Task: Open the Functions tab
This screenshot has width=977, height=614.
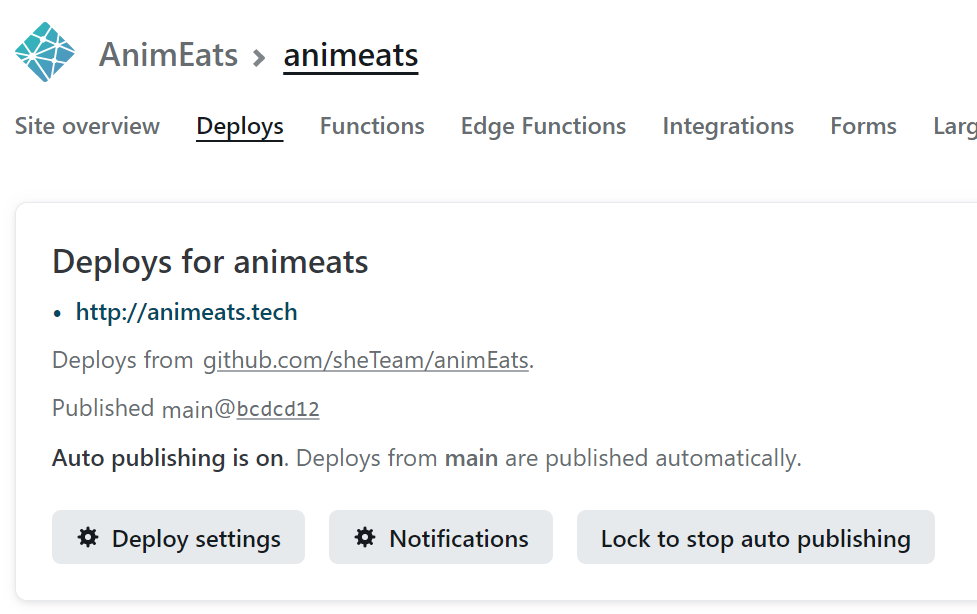Action: pos(372,126)
